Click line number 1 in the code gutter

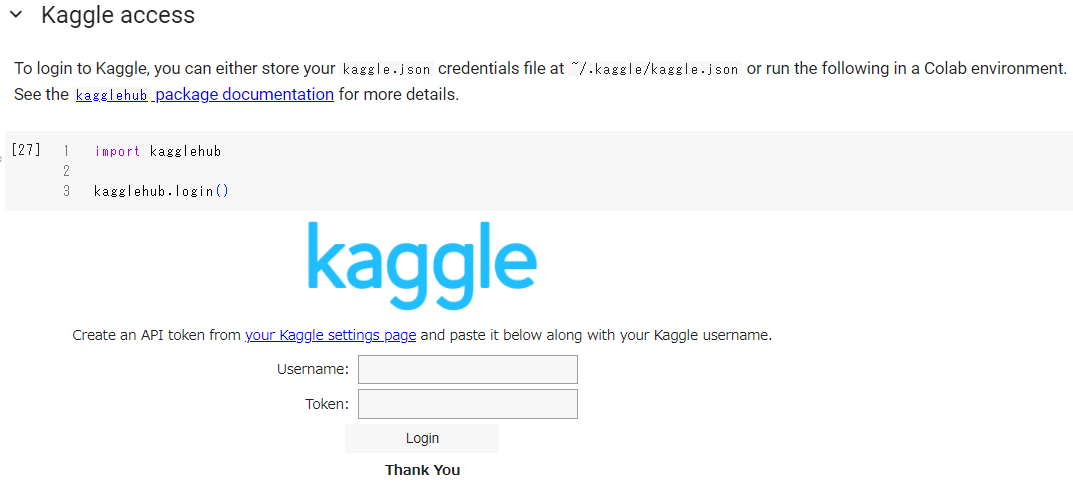point(66,151)
